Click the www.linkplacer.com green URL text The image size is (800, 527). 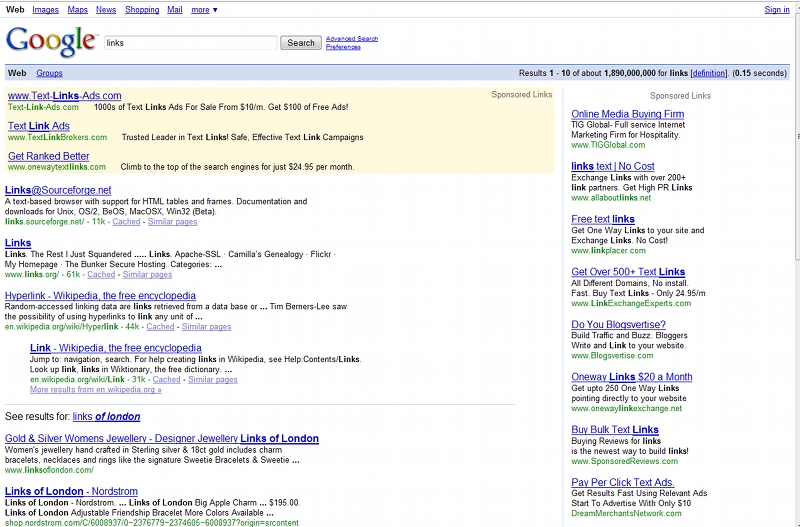pos(609,250)
